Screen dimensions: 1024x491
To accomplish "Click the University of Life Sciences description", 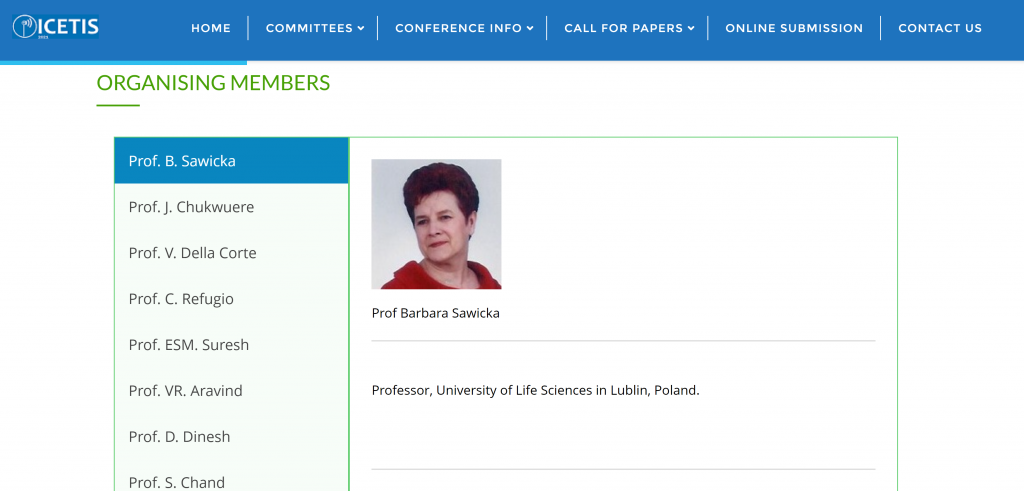I will [x=535, y=390].
